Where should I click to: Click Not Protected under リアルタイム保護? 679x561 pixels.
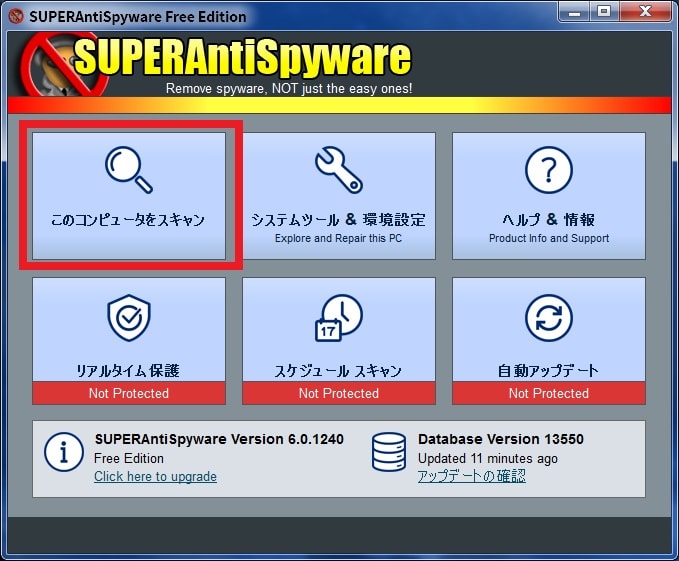(x=129, y=393)
